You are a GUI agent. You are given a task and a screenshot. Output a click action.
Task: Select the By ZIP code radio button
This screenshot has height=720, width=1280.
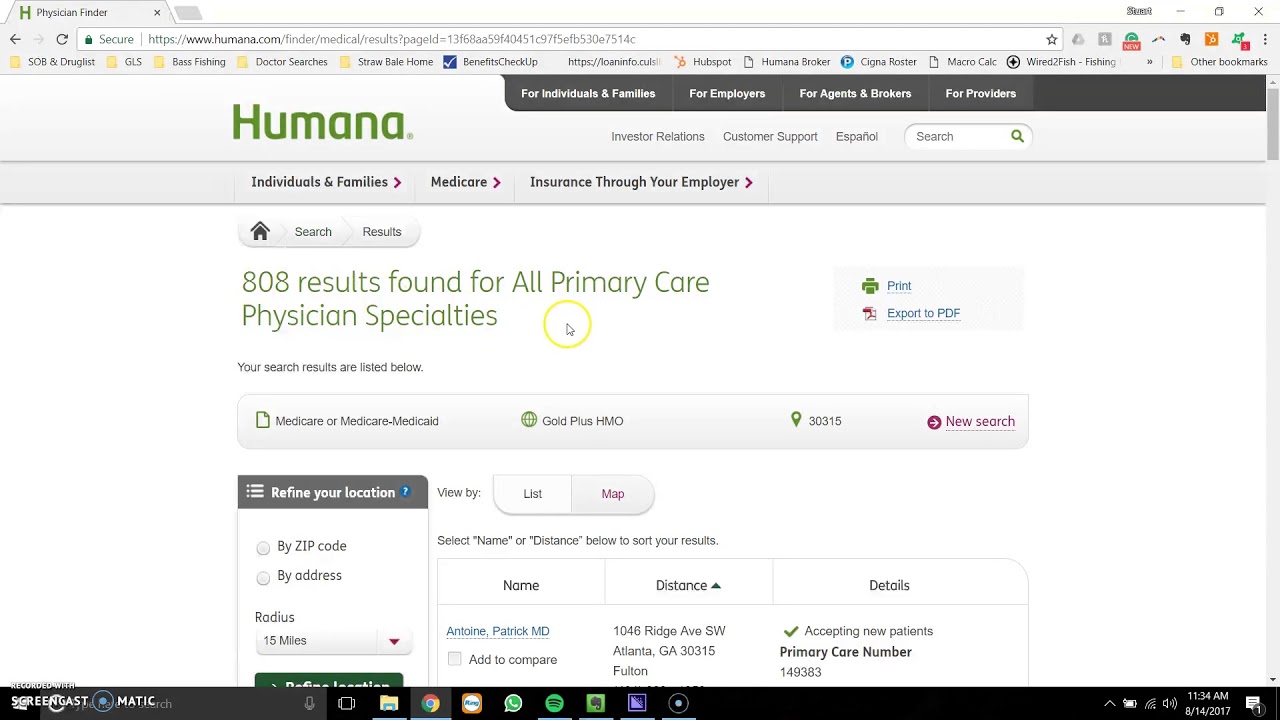pos(263,547)
